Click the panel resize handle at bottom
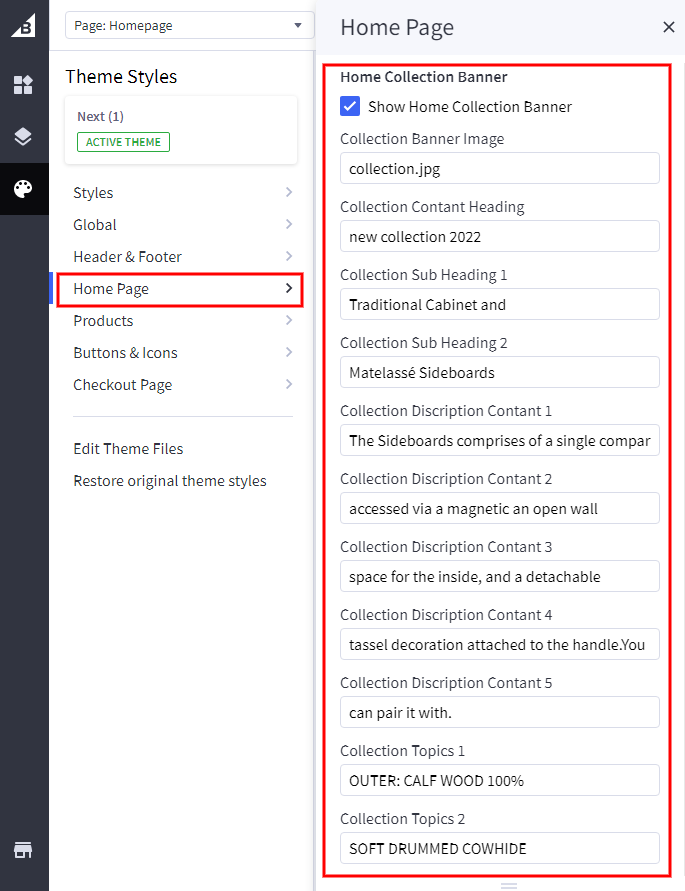Screen dimensions: 685x891 (x=509, y=885)
